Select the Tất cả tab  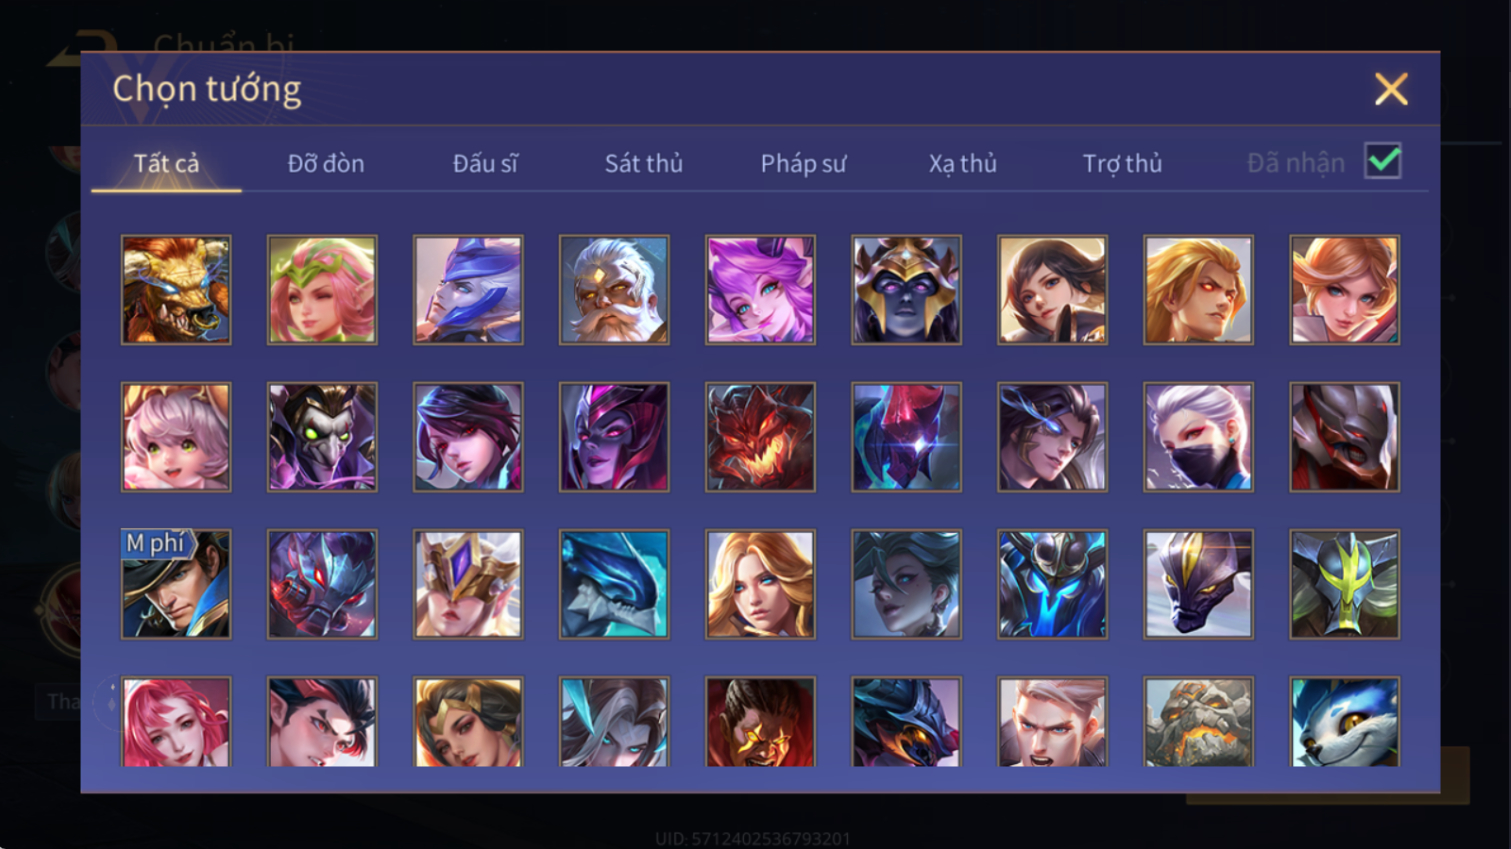(166, 163)
